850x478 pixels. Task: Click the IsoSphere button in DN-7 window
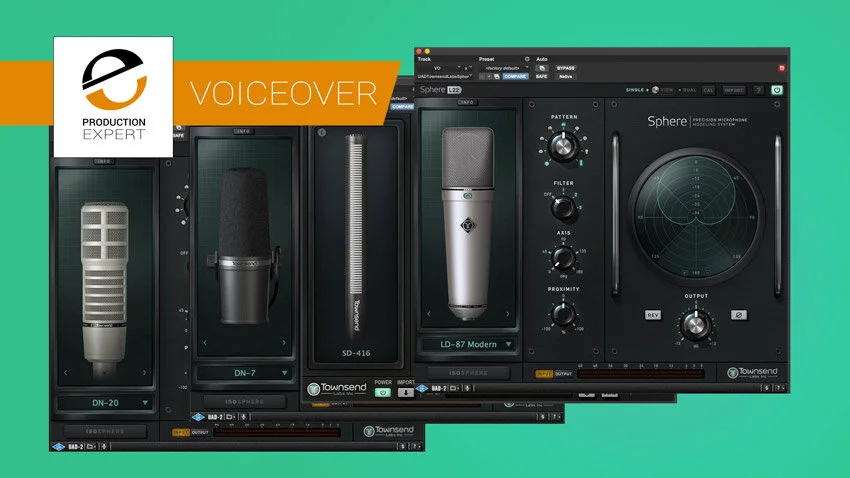tap(244, 402)
